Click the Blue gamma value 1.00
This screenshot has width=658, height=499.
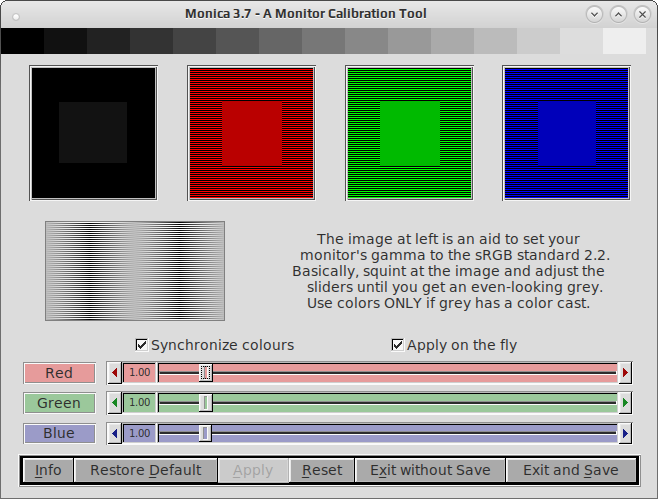[x=140, y=433]
